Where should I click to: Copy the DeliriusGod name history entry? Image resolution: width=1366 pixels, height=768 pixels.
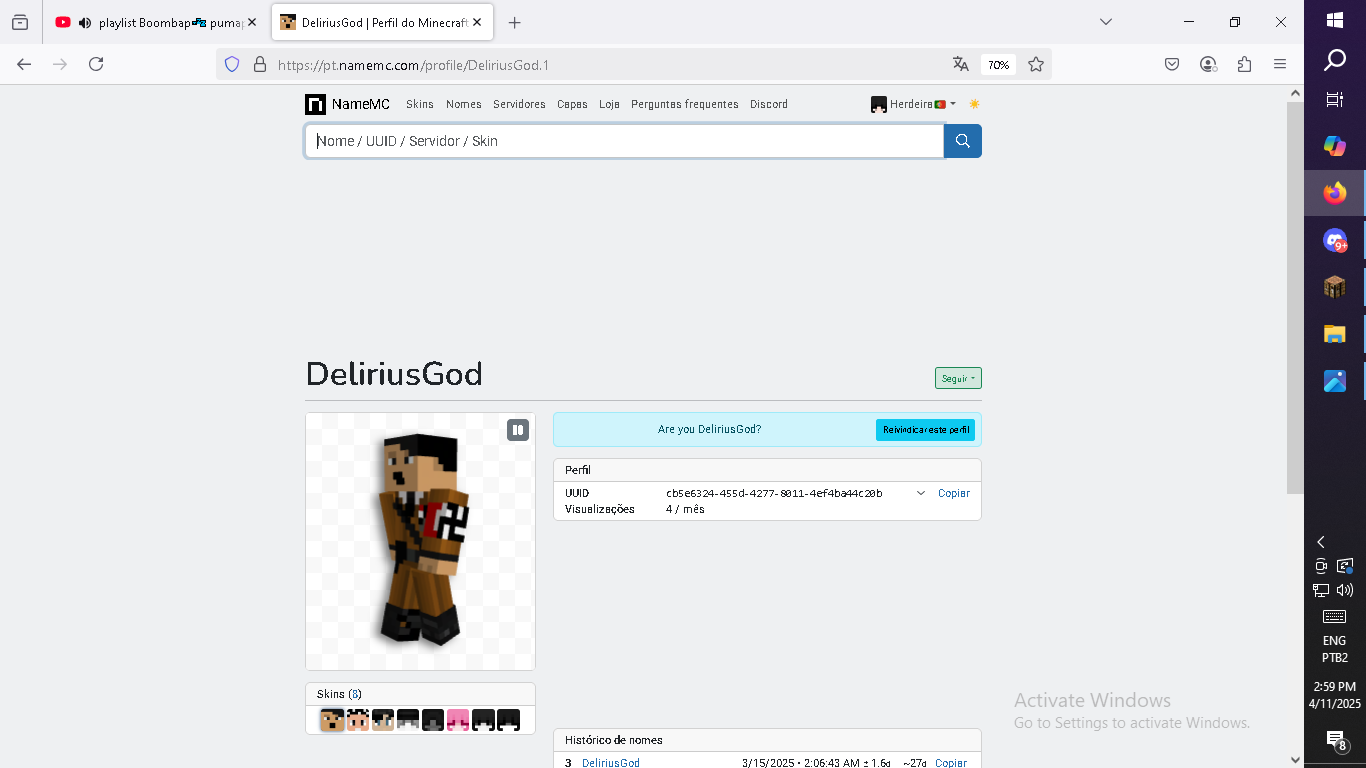[951, 763]
